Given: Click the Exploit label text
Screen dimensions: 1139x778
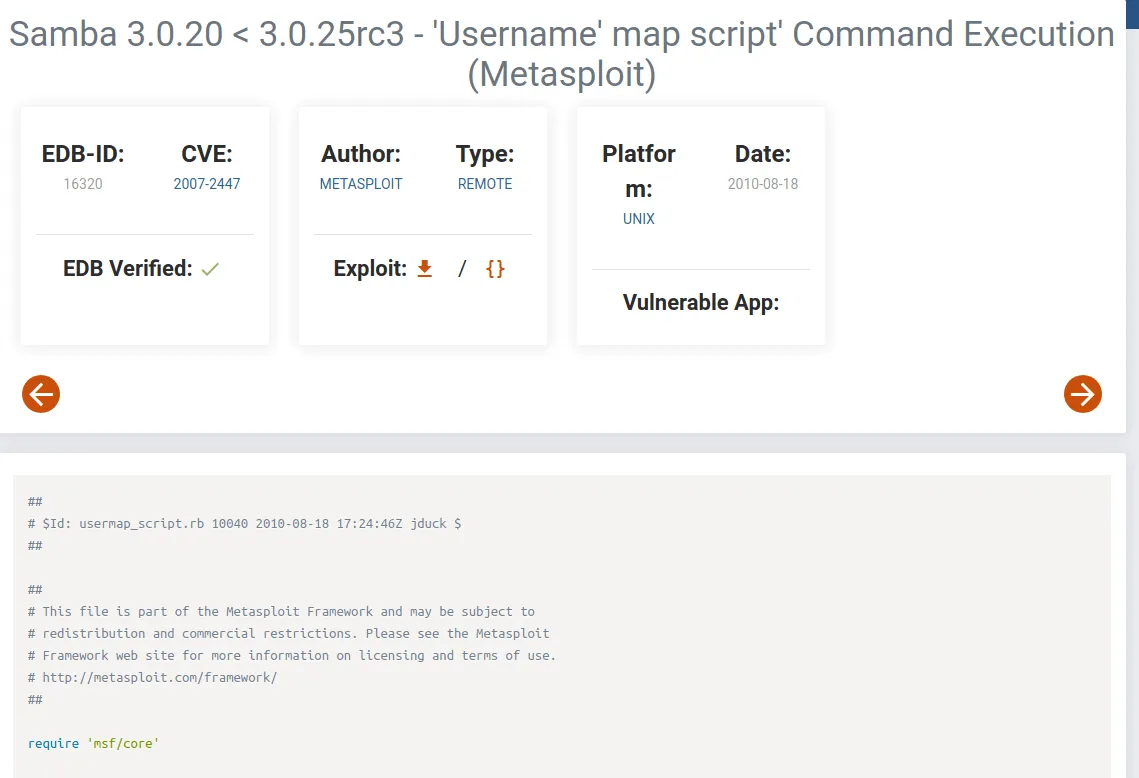Looking at the screenshot, I should pos(370,269).
